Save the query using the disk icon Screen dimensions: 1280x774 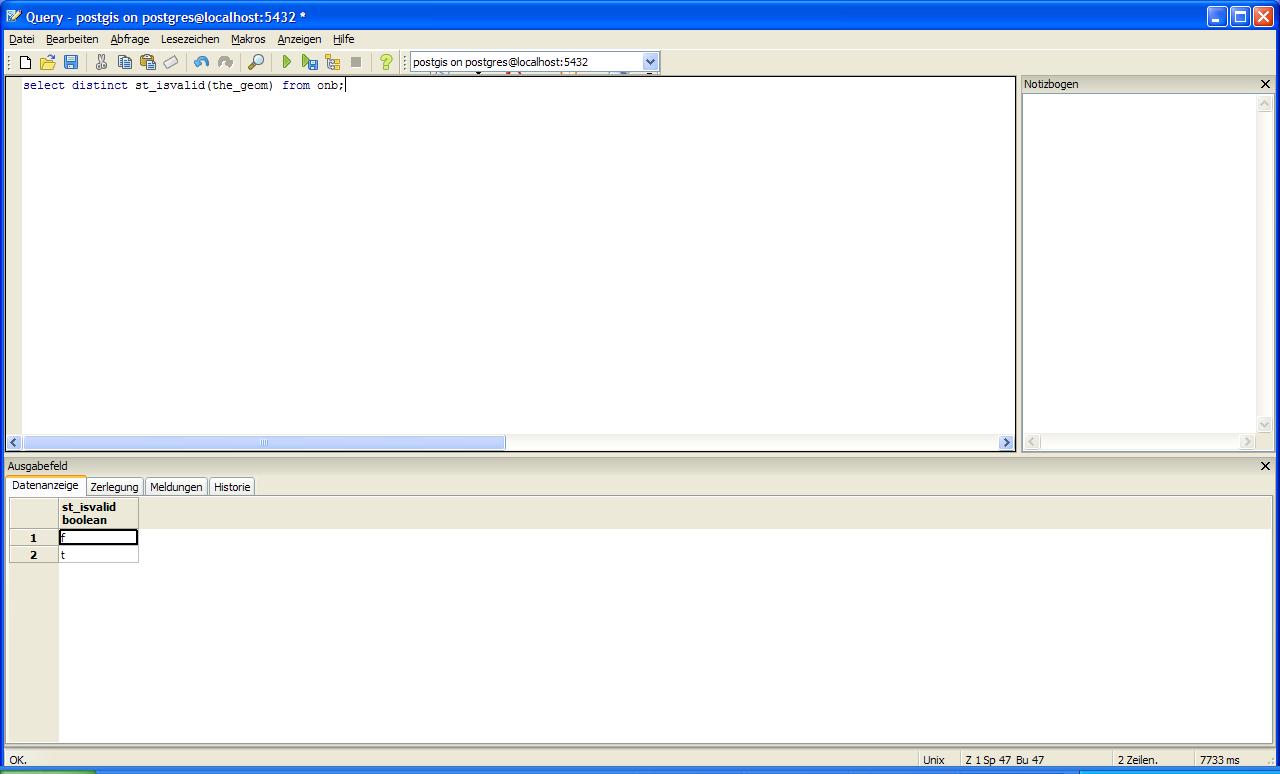click(70, 62)
